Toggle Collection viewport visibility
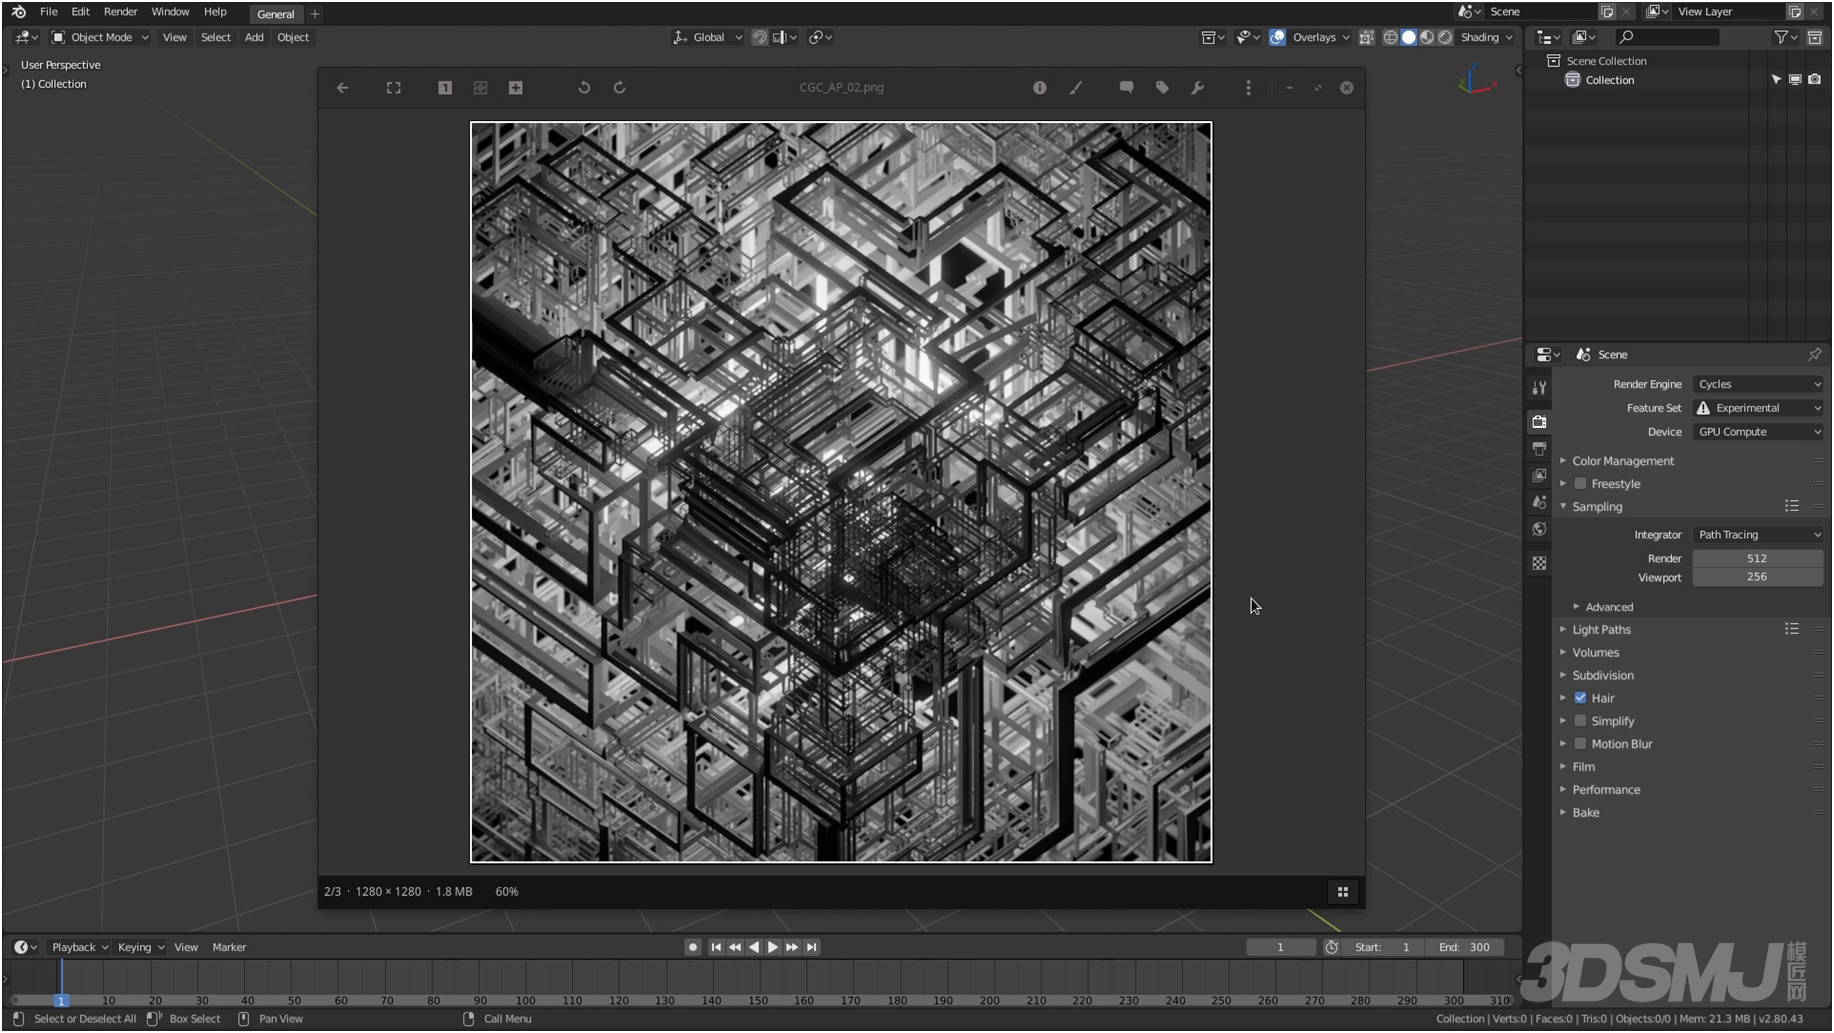 1795,80
